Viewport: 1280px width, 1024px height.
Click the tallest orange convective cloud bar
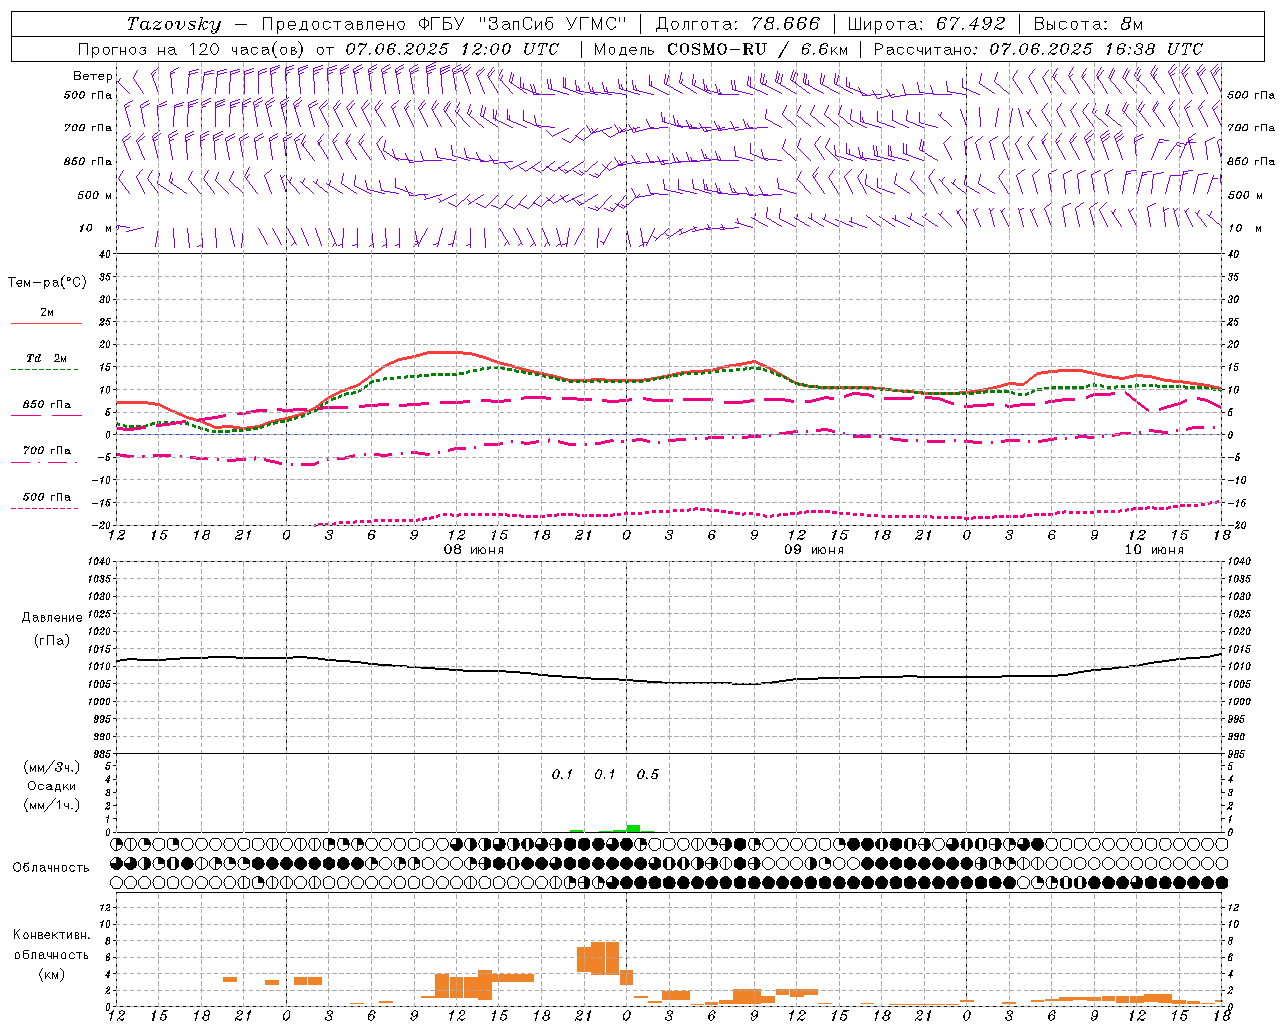(x=605, y=958)
